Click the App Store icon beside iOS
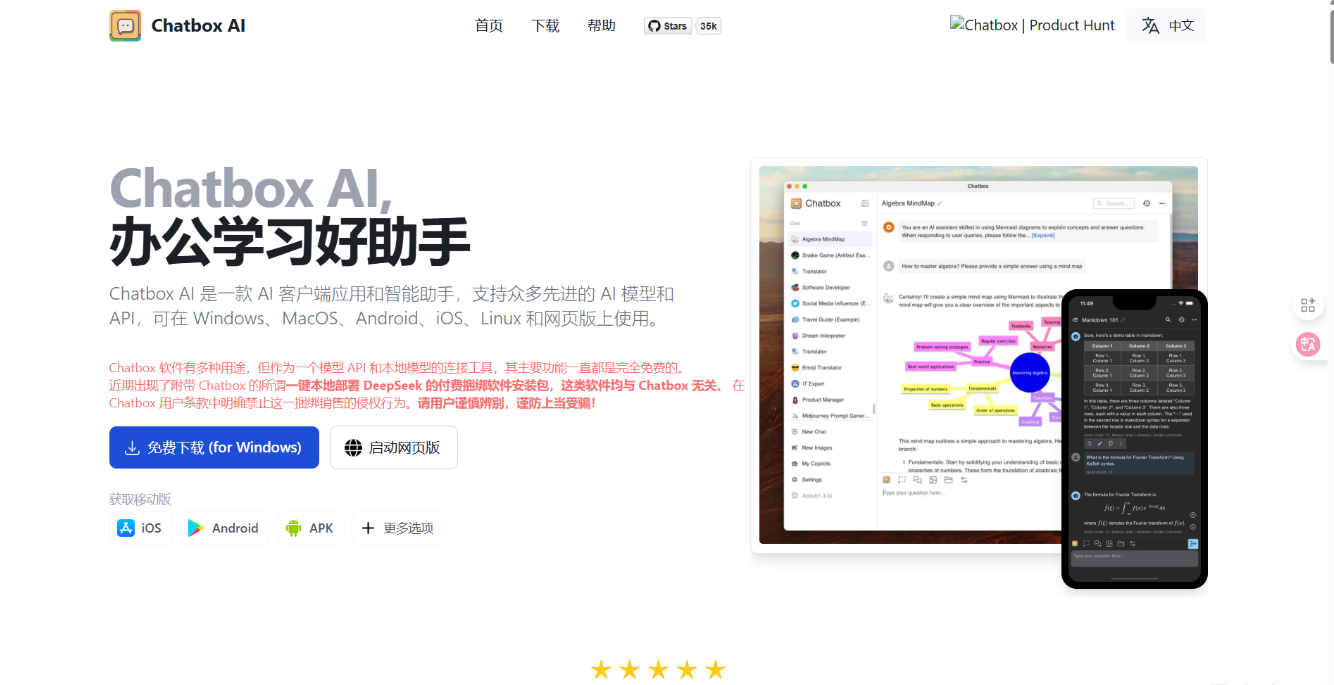This screenshot has height=685, width=1334. coord(126,528)
